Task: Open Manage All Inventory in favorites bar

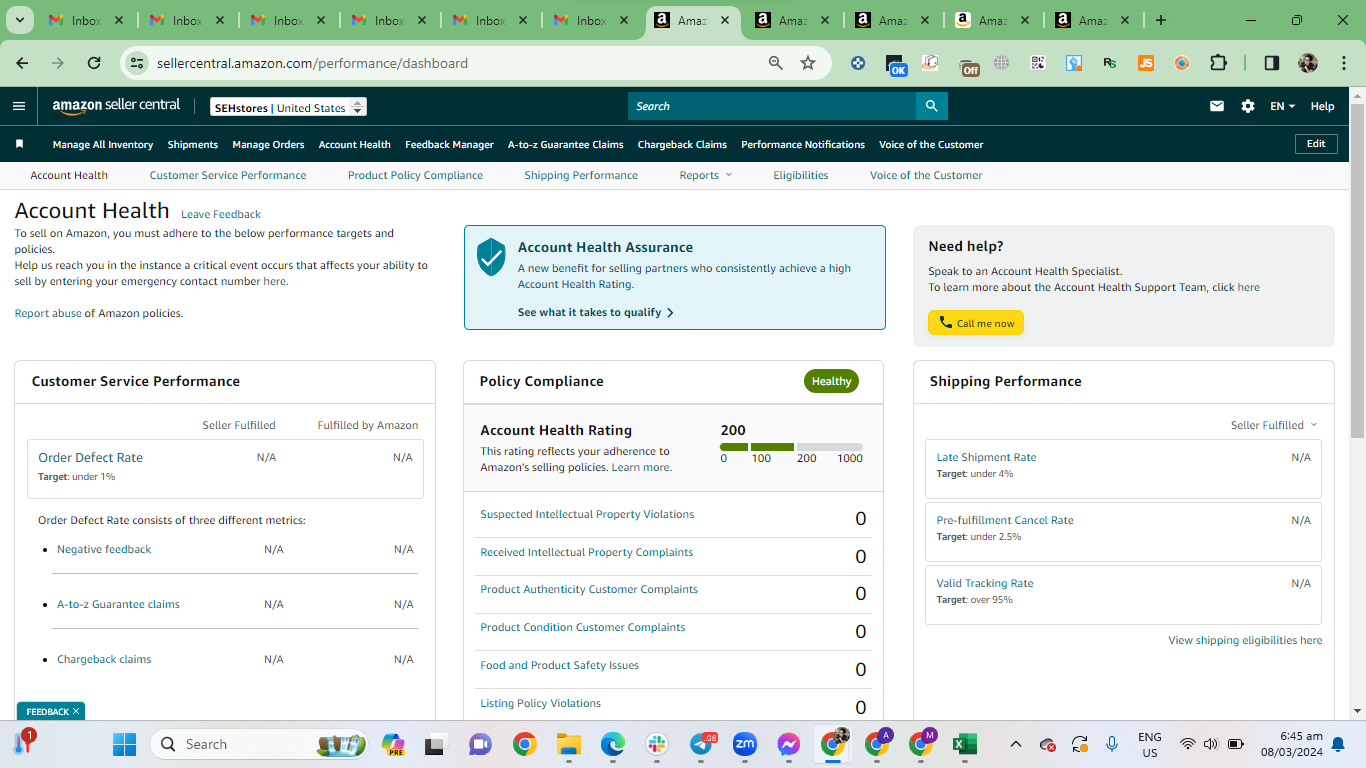Action: pyautogui.click(x=103, y=144)
